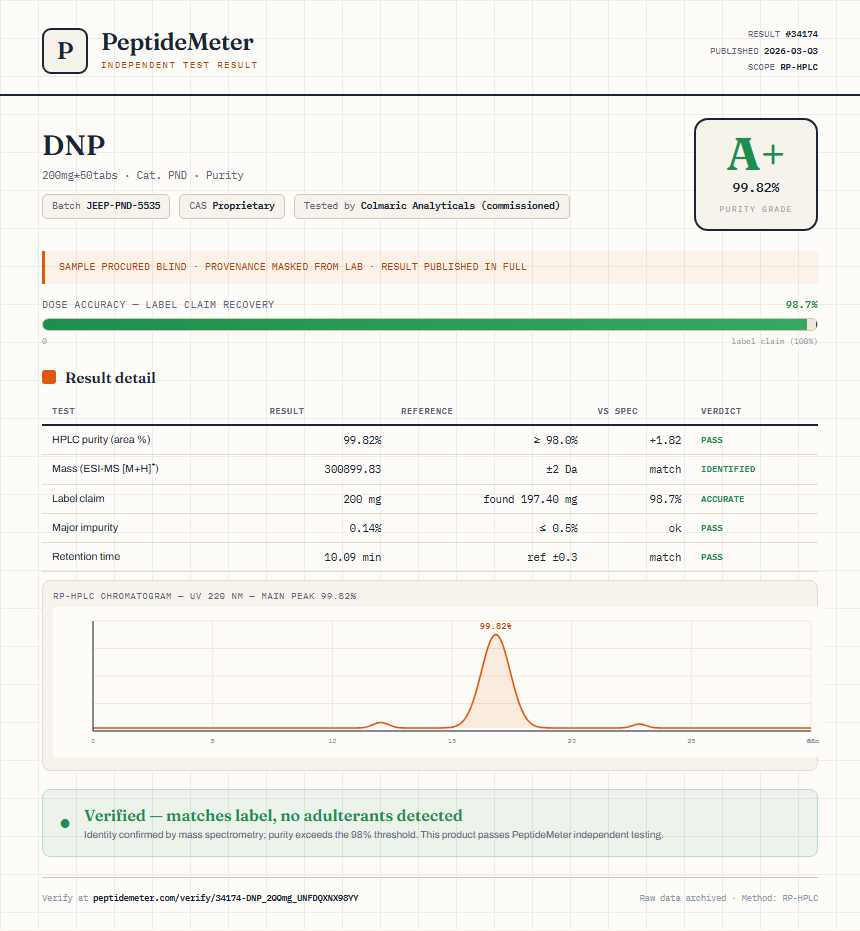Select the Major impurity row label
Viewport: 860px width, 931px height.
[x=85, y=527]
